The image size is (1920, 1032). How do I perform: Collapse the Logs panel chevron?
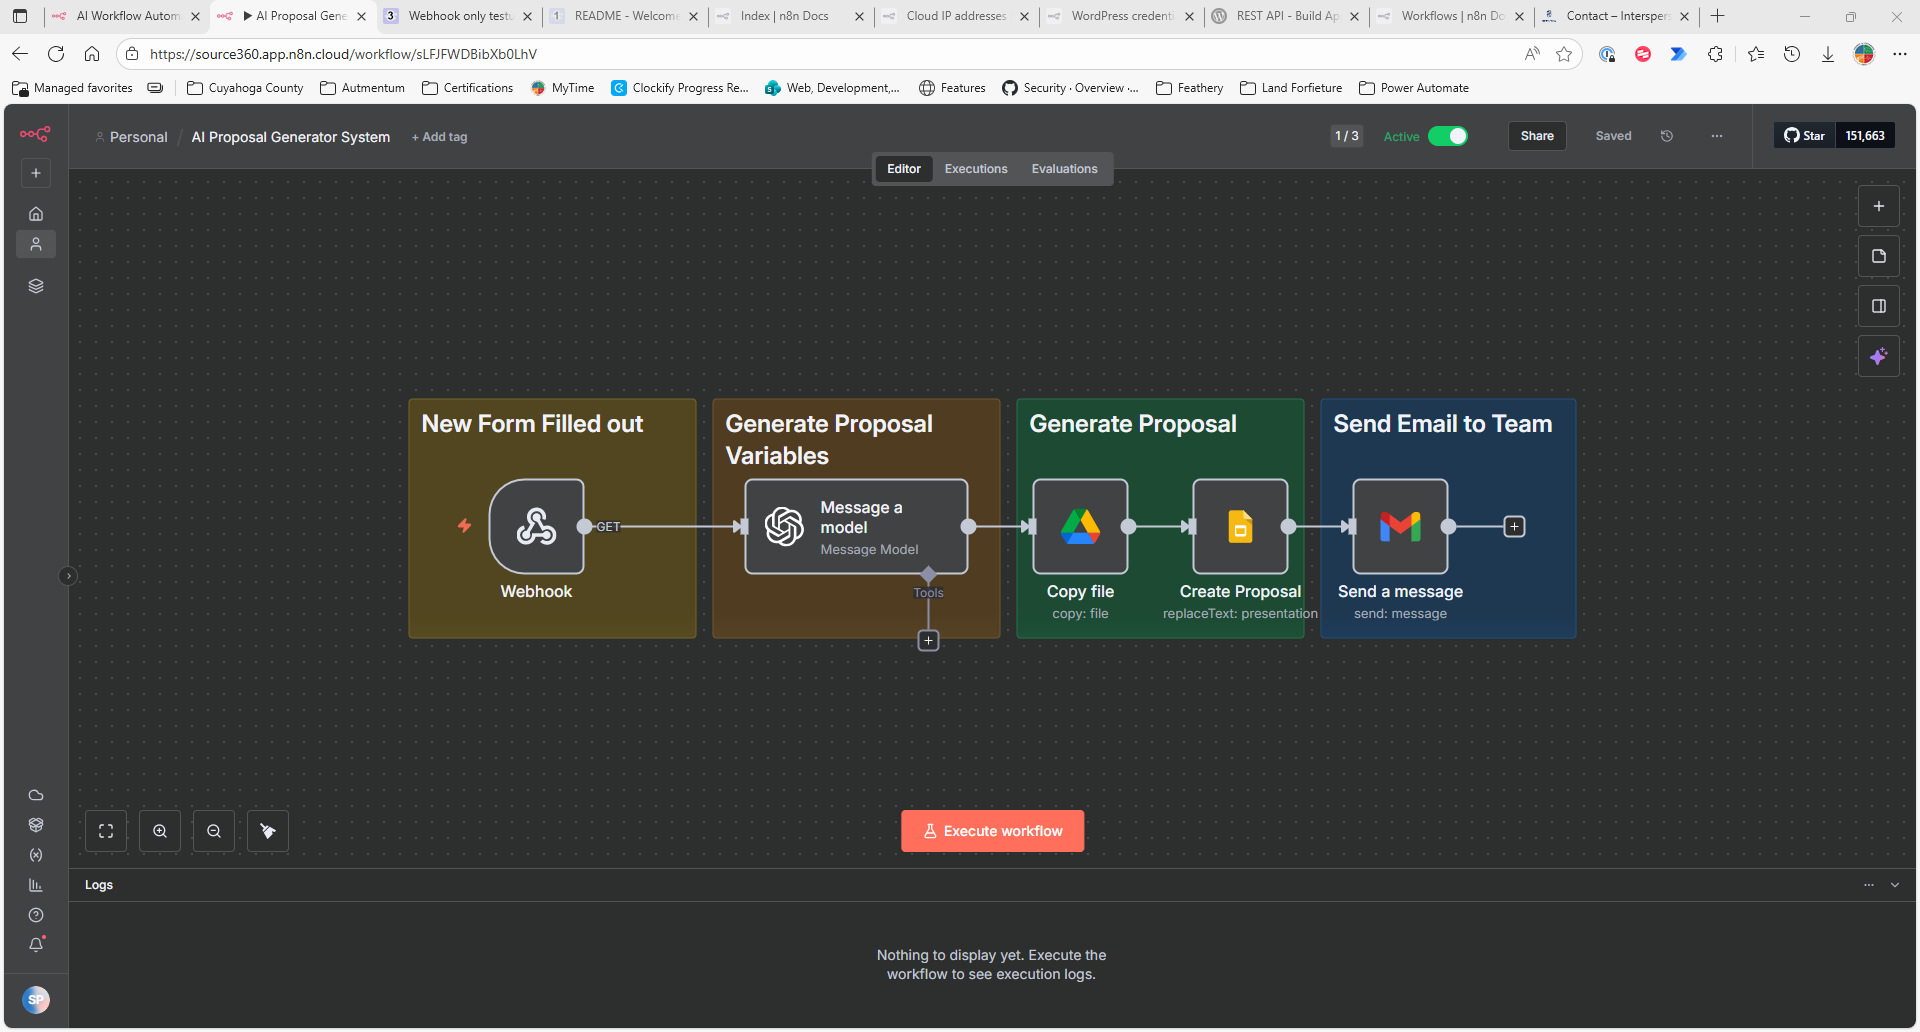tap(1894, 885)
